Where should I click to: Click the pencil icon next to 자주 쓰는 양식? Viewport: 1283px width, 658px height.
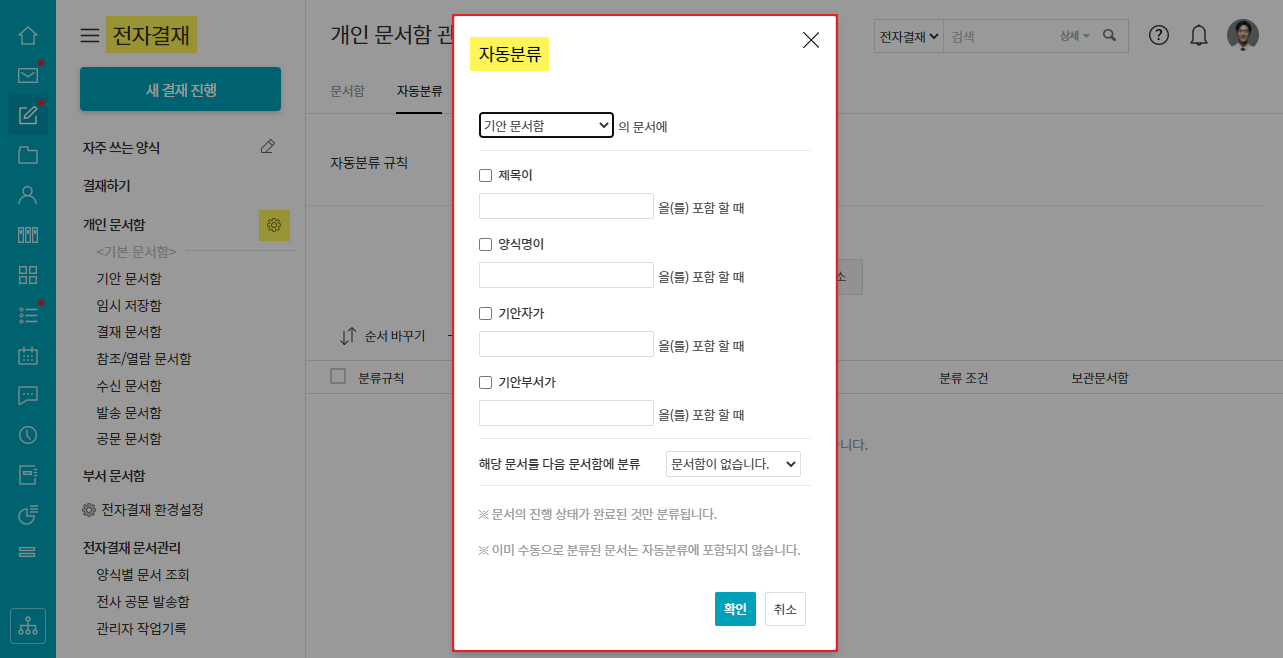click(267, 147)
